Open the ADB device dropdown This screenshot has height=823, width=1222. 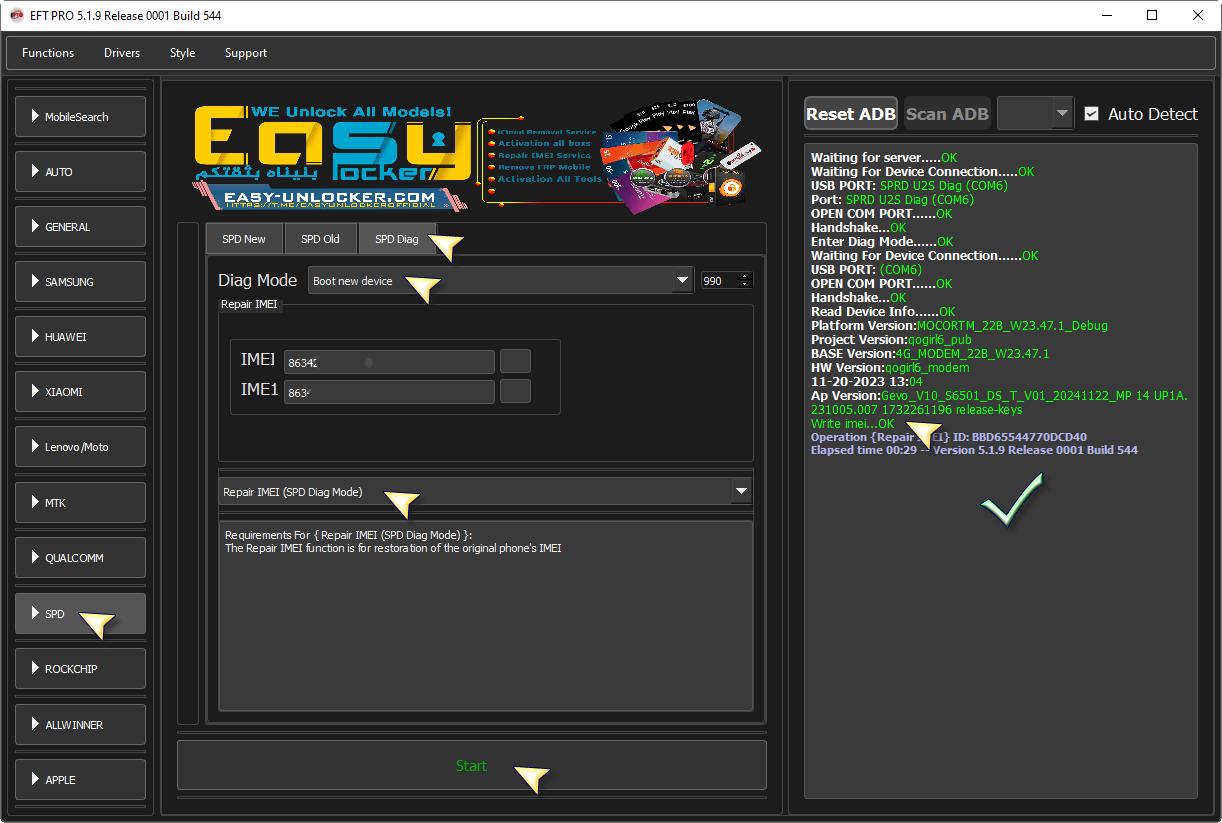(1035, 114)
